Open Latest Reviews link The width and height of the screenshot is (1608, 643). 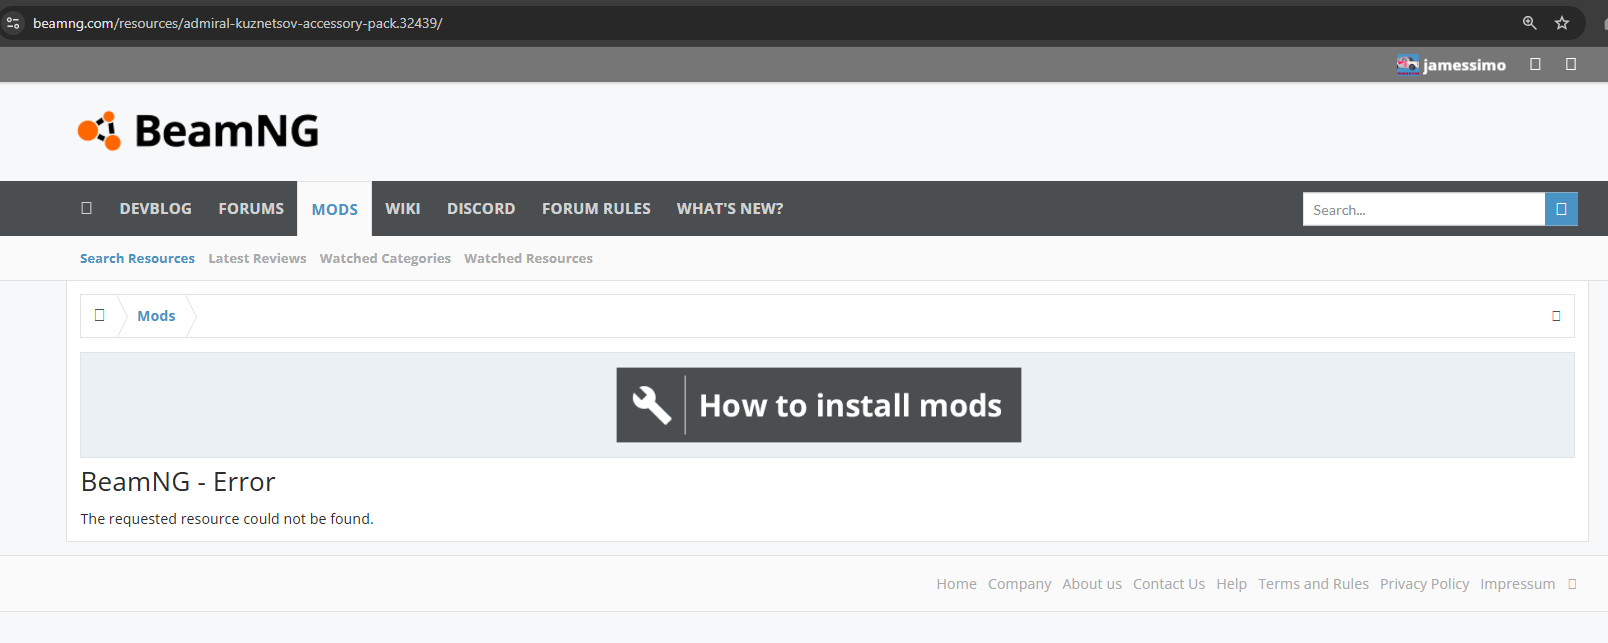[257, 258]
